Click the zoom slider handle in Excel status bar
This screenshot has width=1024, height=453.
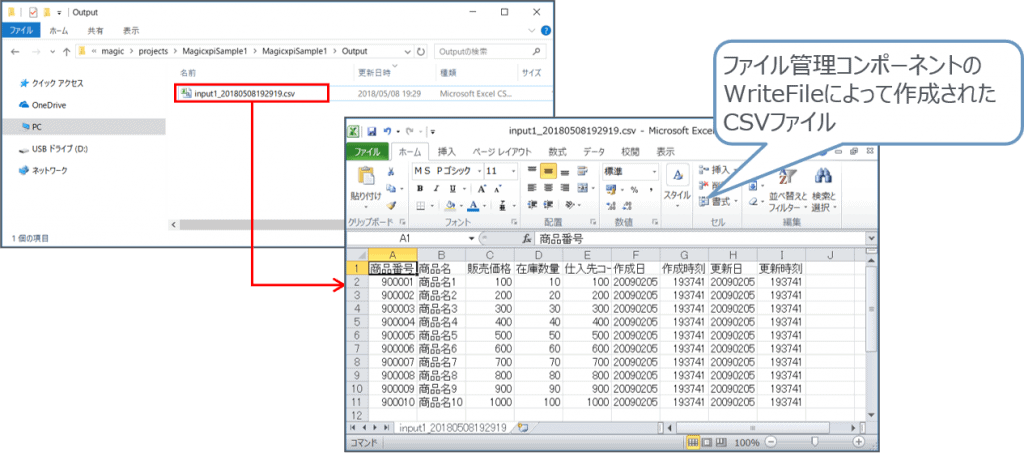pyautogui.click(x=815, y=441)
